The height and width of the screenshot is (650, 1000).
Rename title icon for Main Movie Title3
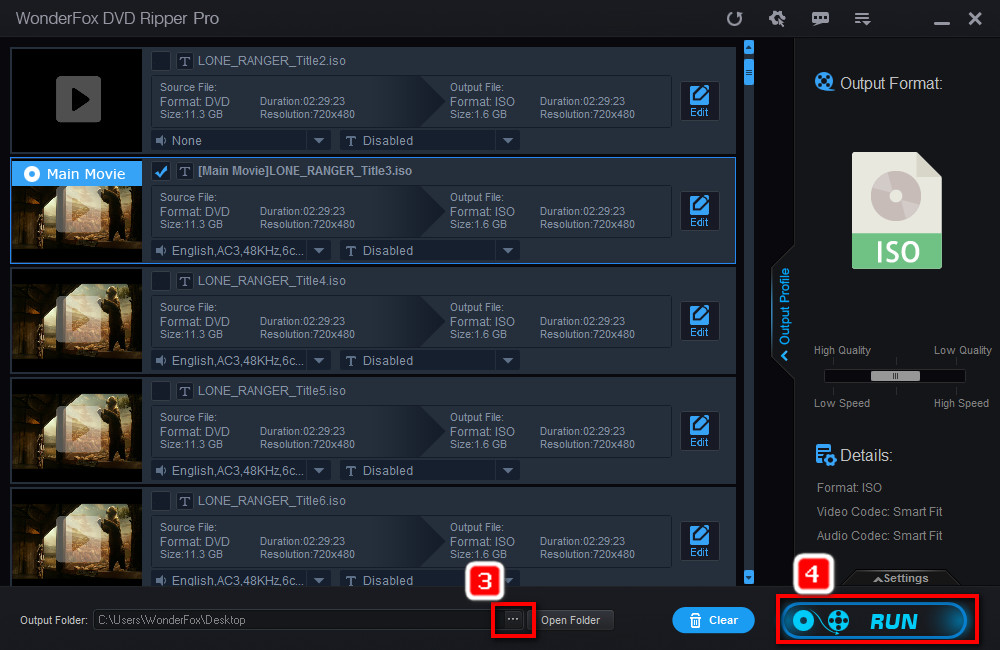[184, 171]
